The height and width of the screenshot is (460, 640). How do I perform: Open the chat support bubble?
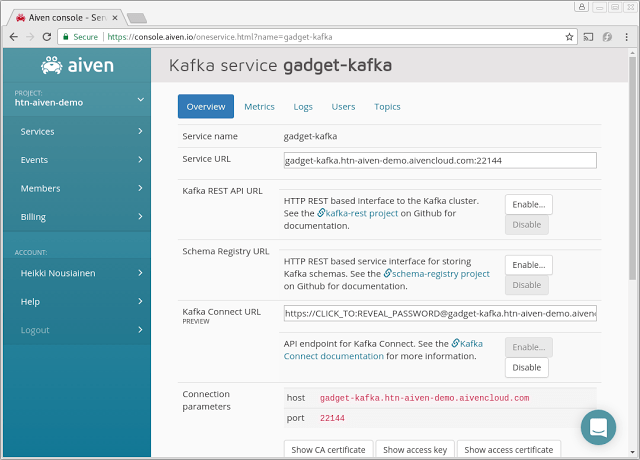pyautogui.click(x=598, y=427)
